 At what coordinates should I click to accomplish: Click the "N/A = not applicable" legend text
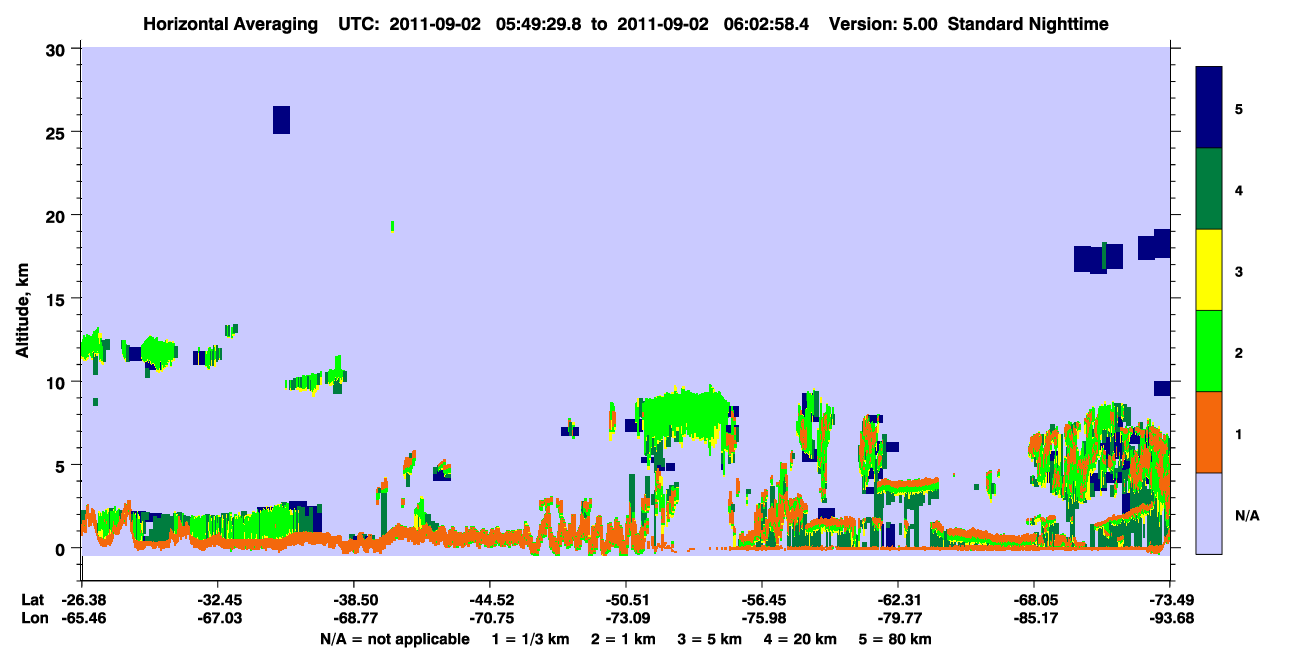click(394, 639)
